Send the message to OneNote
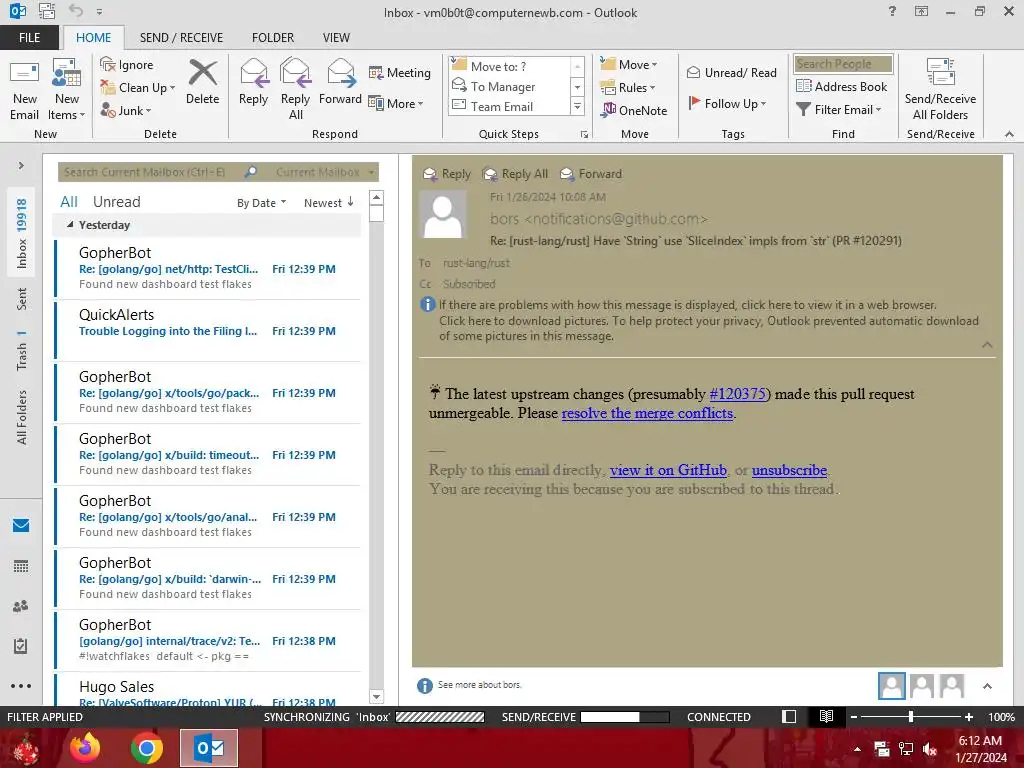The image size is (1024, 768). 634,110
